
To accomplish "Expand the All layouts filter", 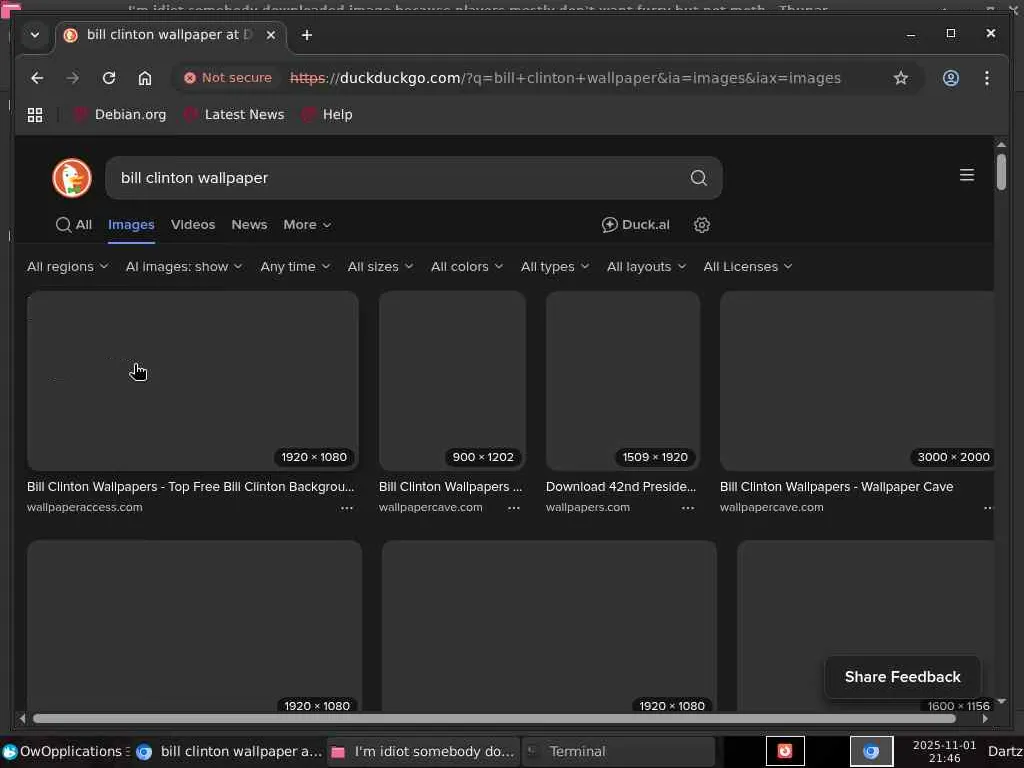I will pyautogui.click(x=646, y=266).
